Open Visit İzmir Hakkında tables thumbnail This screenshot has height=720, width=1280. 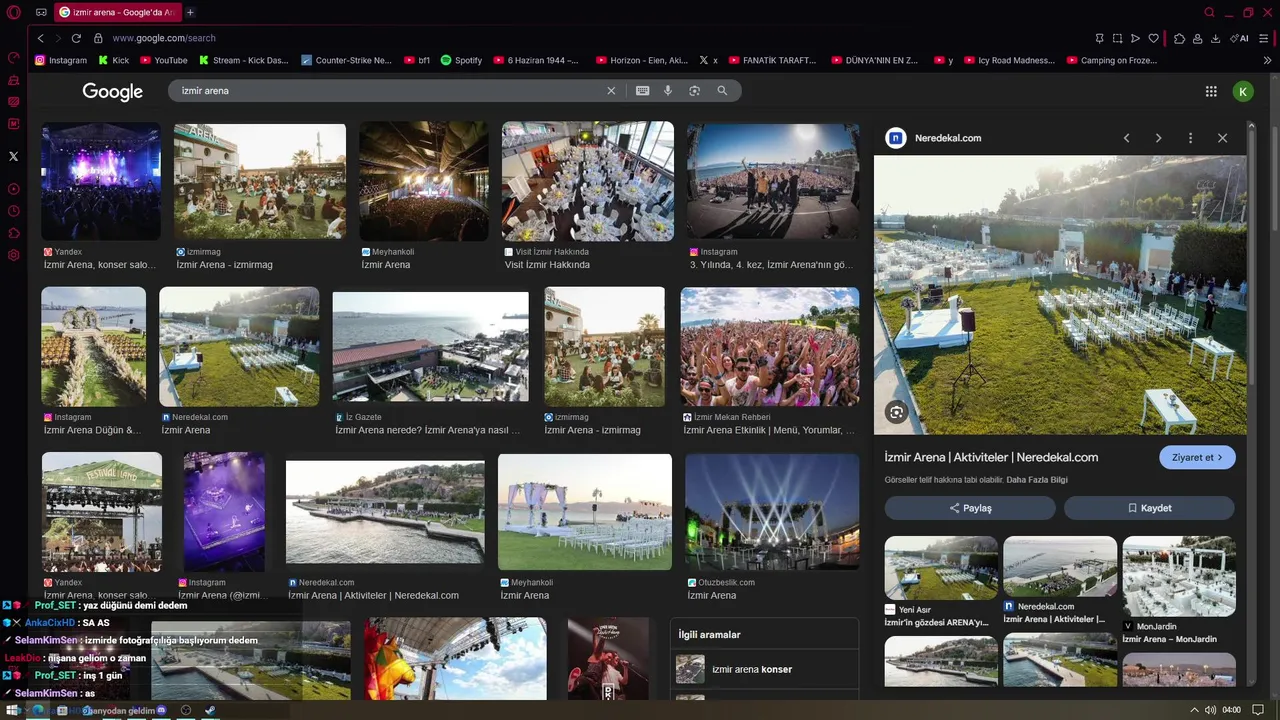588,181
